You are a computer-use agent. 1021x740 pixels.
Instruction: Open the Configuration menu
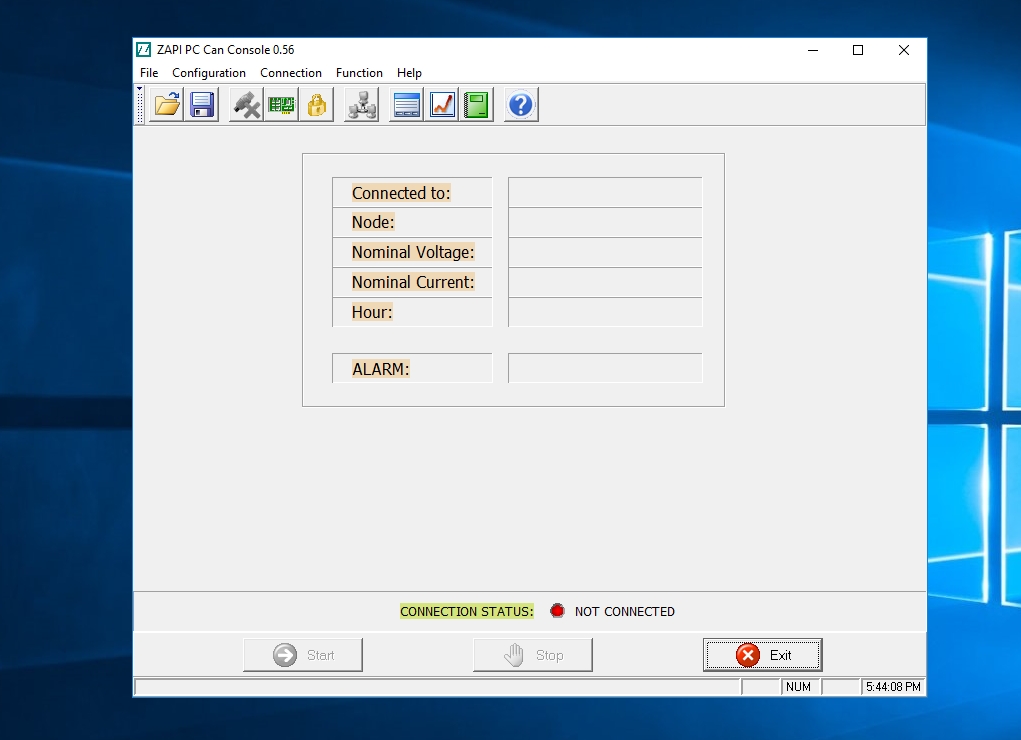coord(209,73)
